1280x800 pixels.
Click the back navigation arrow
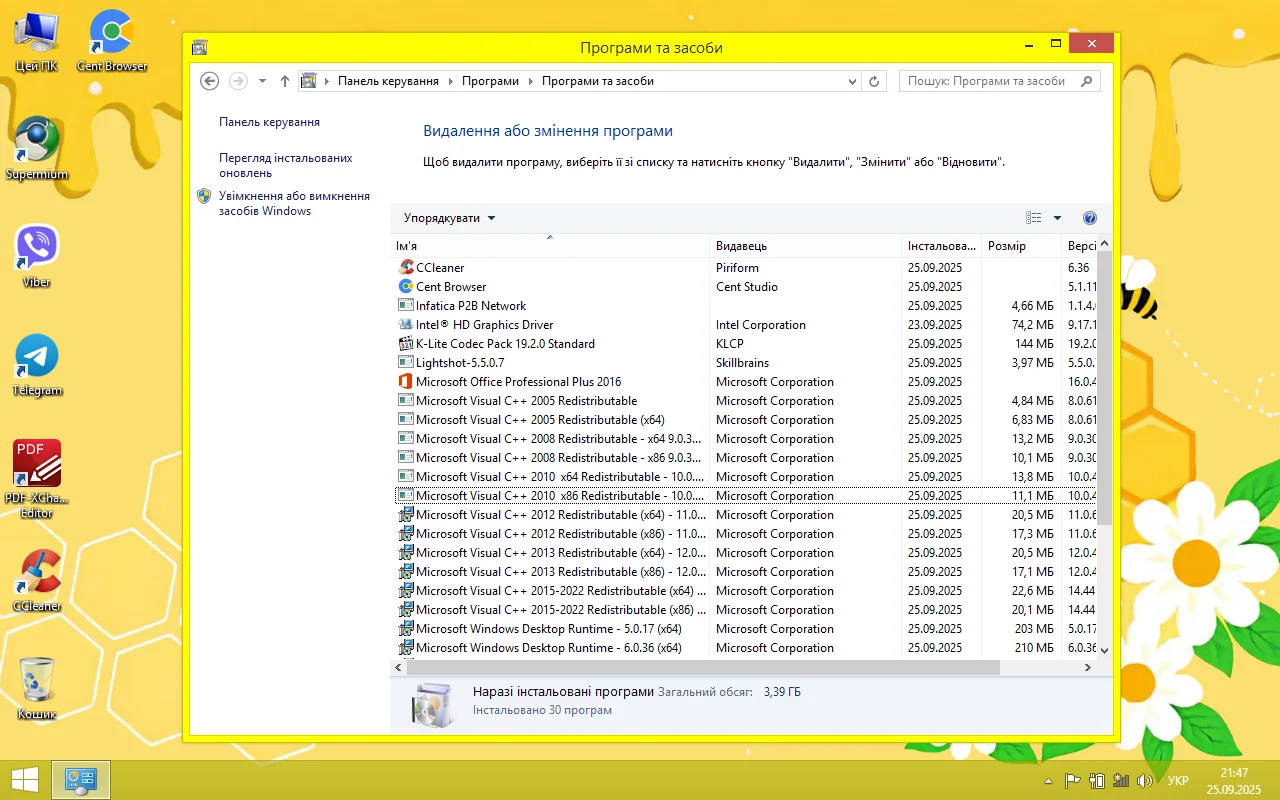coord(209,81)
